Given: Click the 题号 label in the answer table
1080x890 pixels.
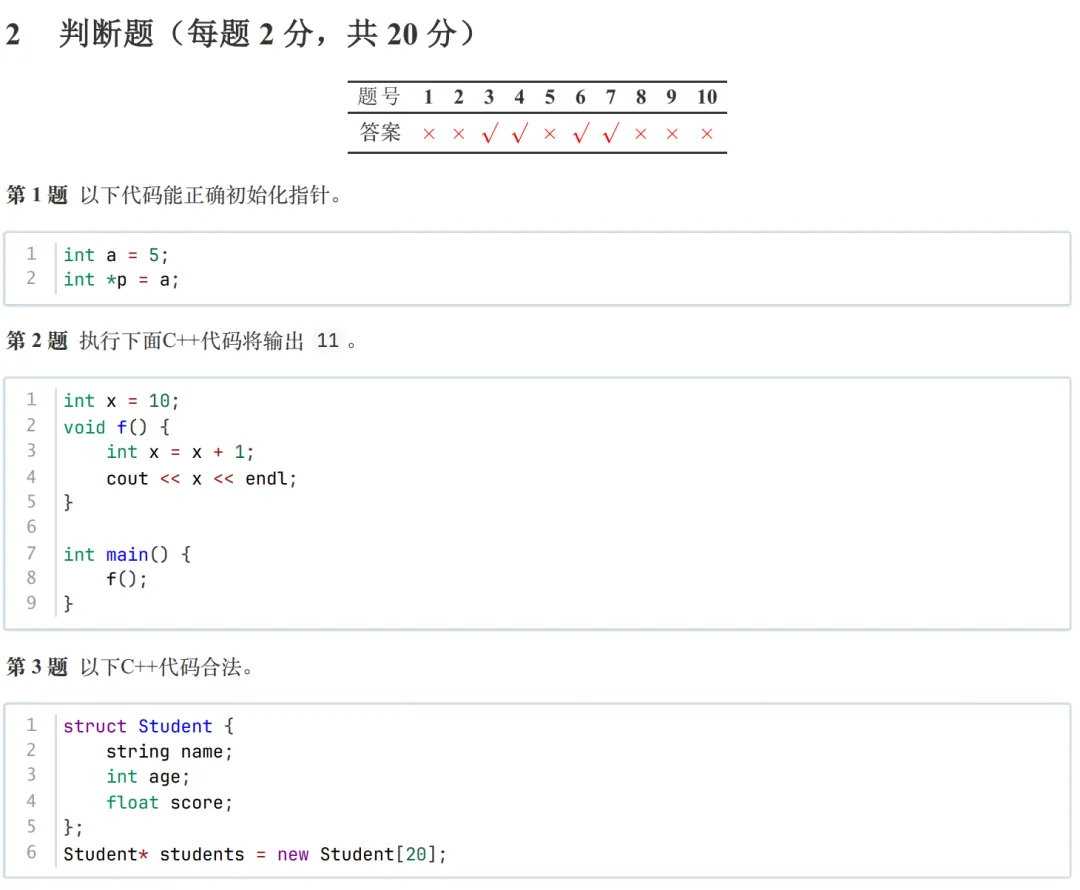Looking at the screenshot, I should pyautogui.click(x=378, y=97).
